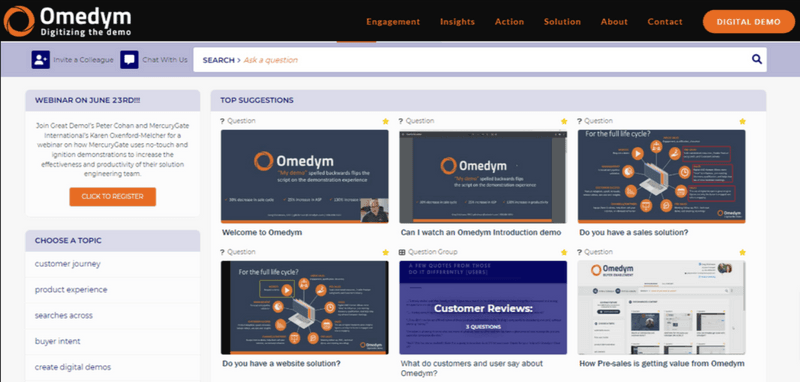Image resolution: width=800 pixels, height=382 pixels.
Task: Click Can I watch an Omedym Introduction demo
Action: pos(481,233)
